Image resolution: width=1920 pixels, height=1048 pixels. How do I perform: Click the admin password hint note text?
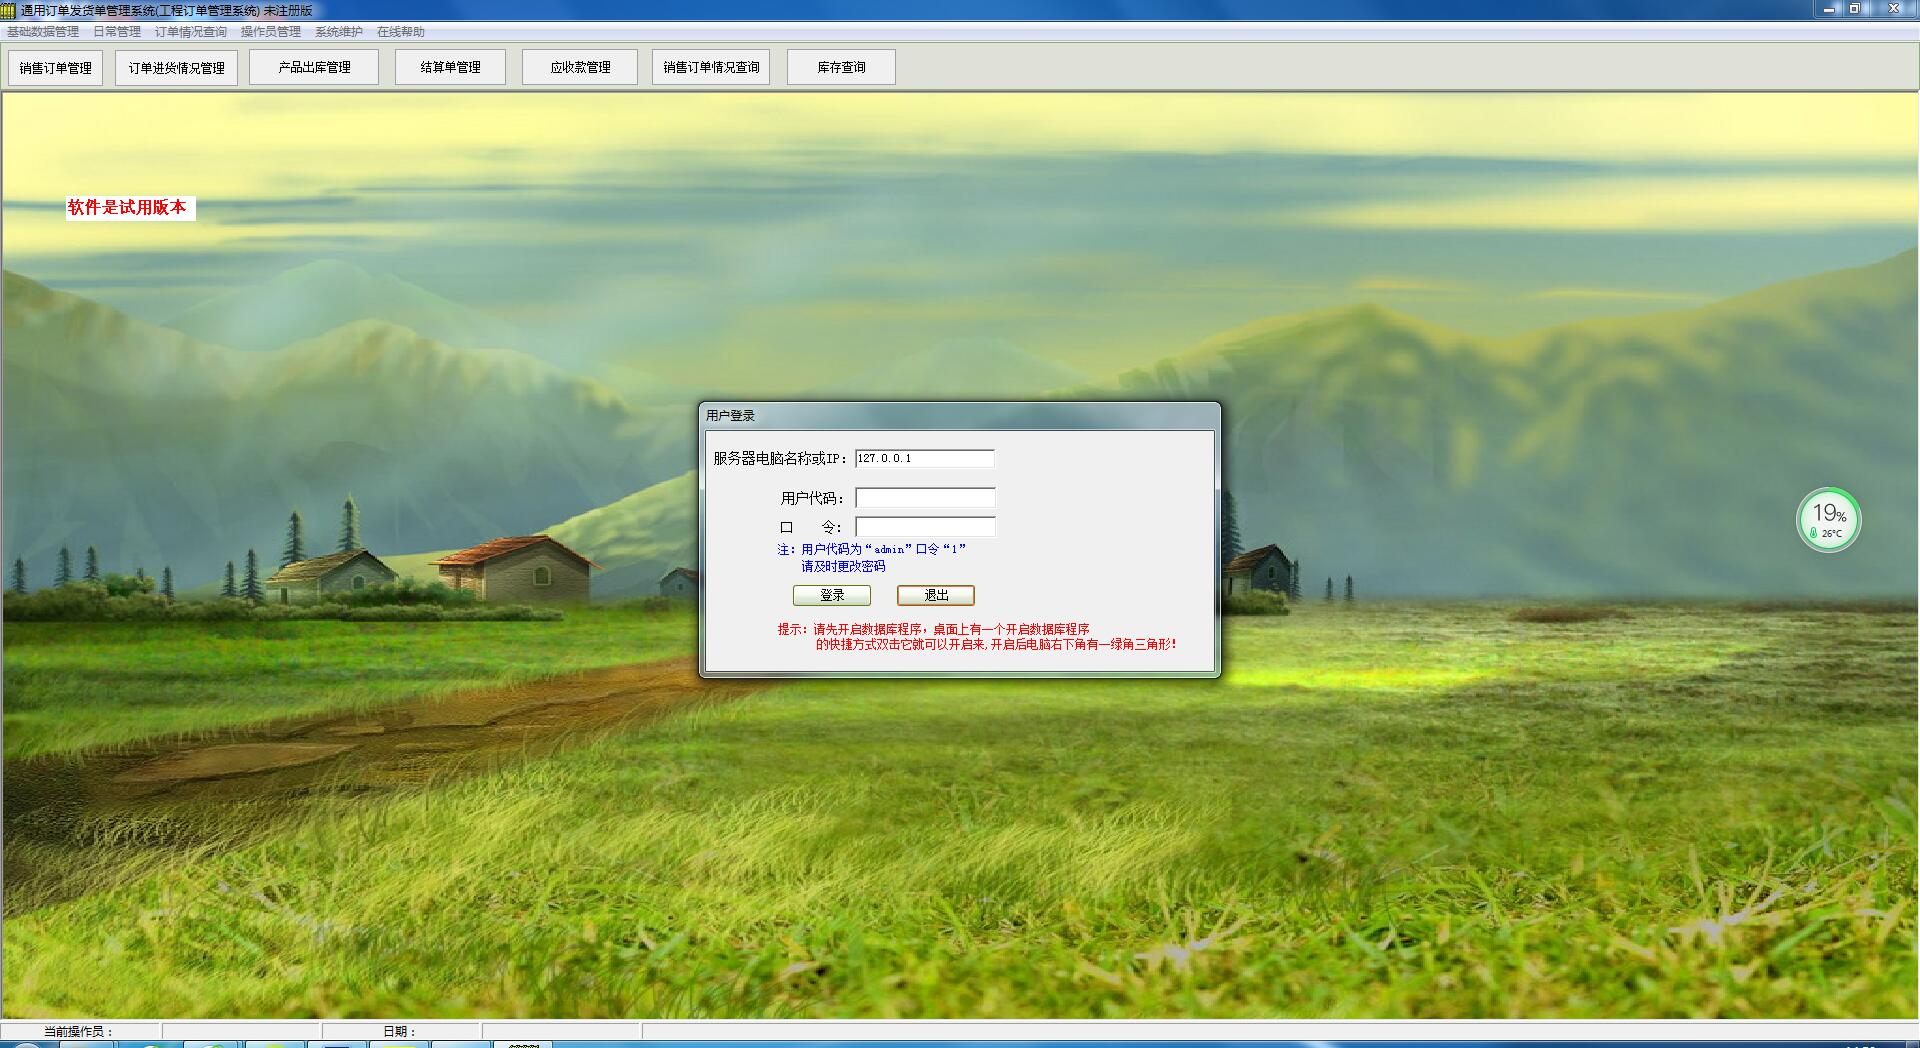[x=871, y=557]
